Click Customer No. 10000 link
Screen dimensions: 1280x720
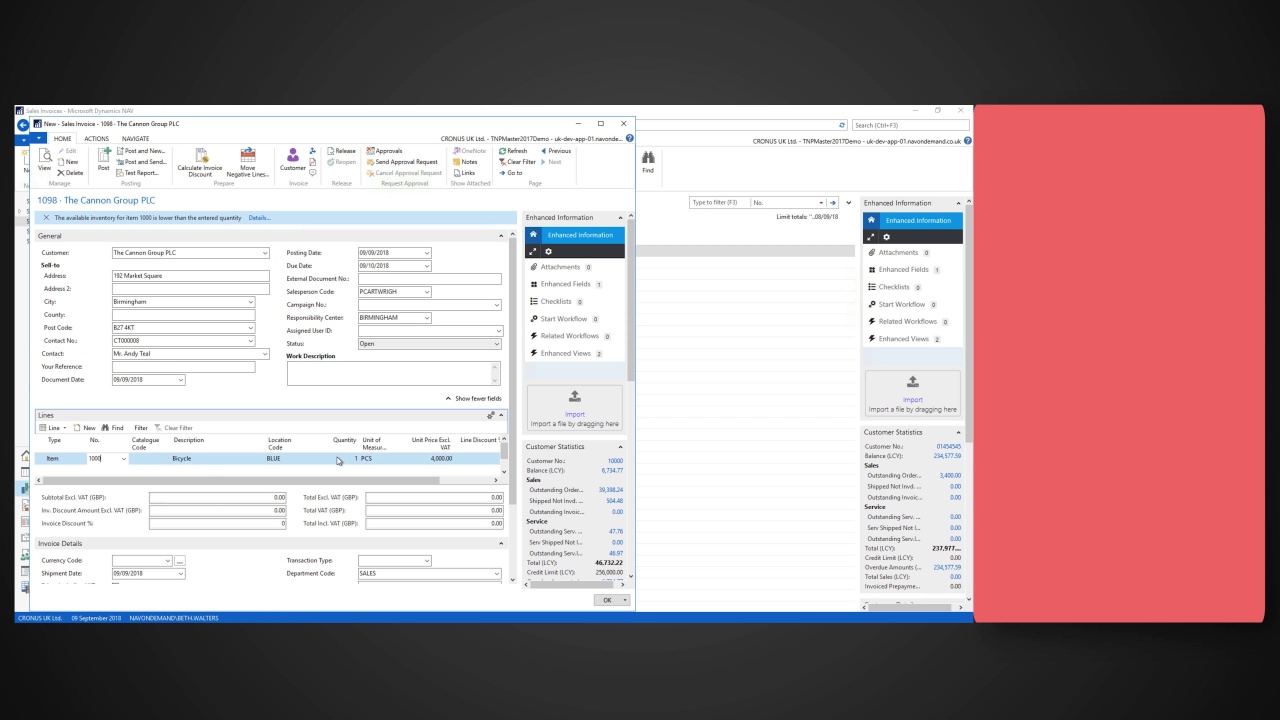coord(613,460)
